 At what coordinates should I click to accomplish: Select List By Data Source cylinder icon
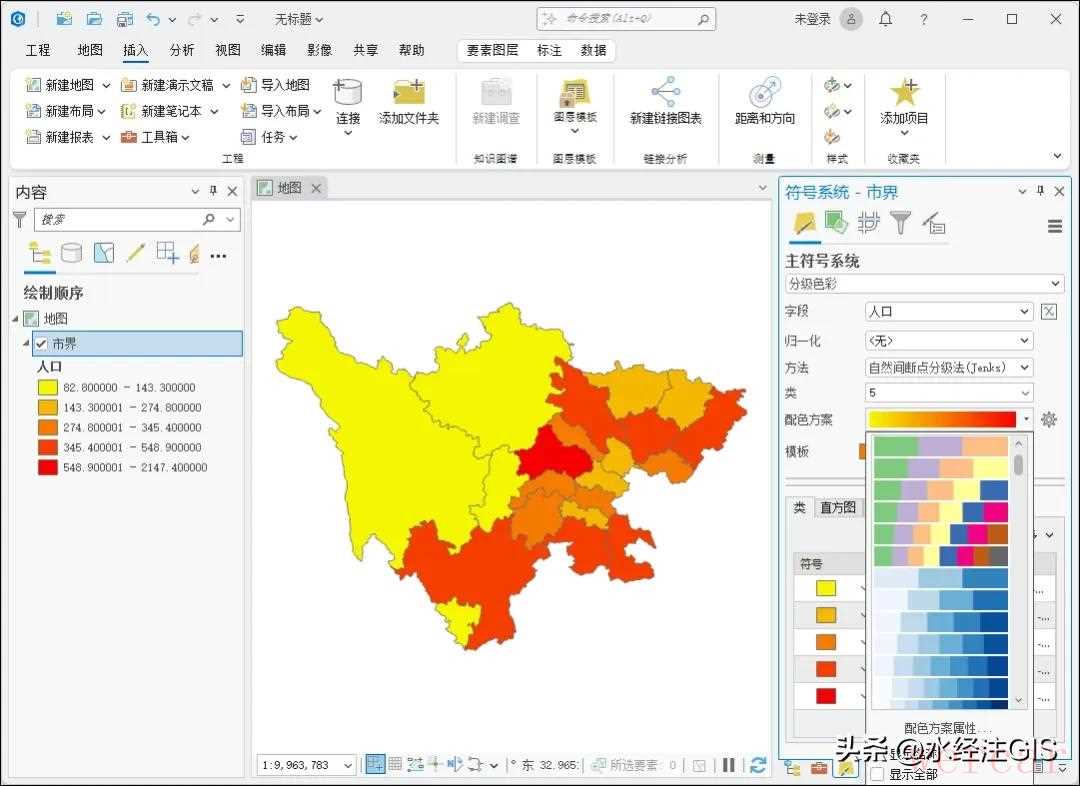pos(72,253)
